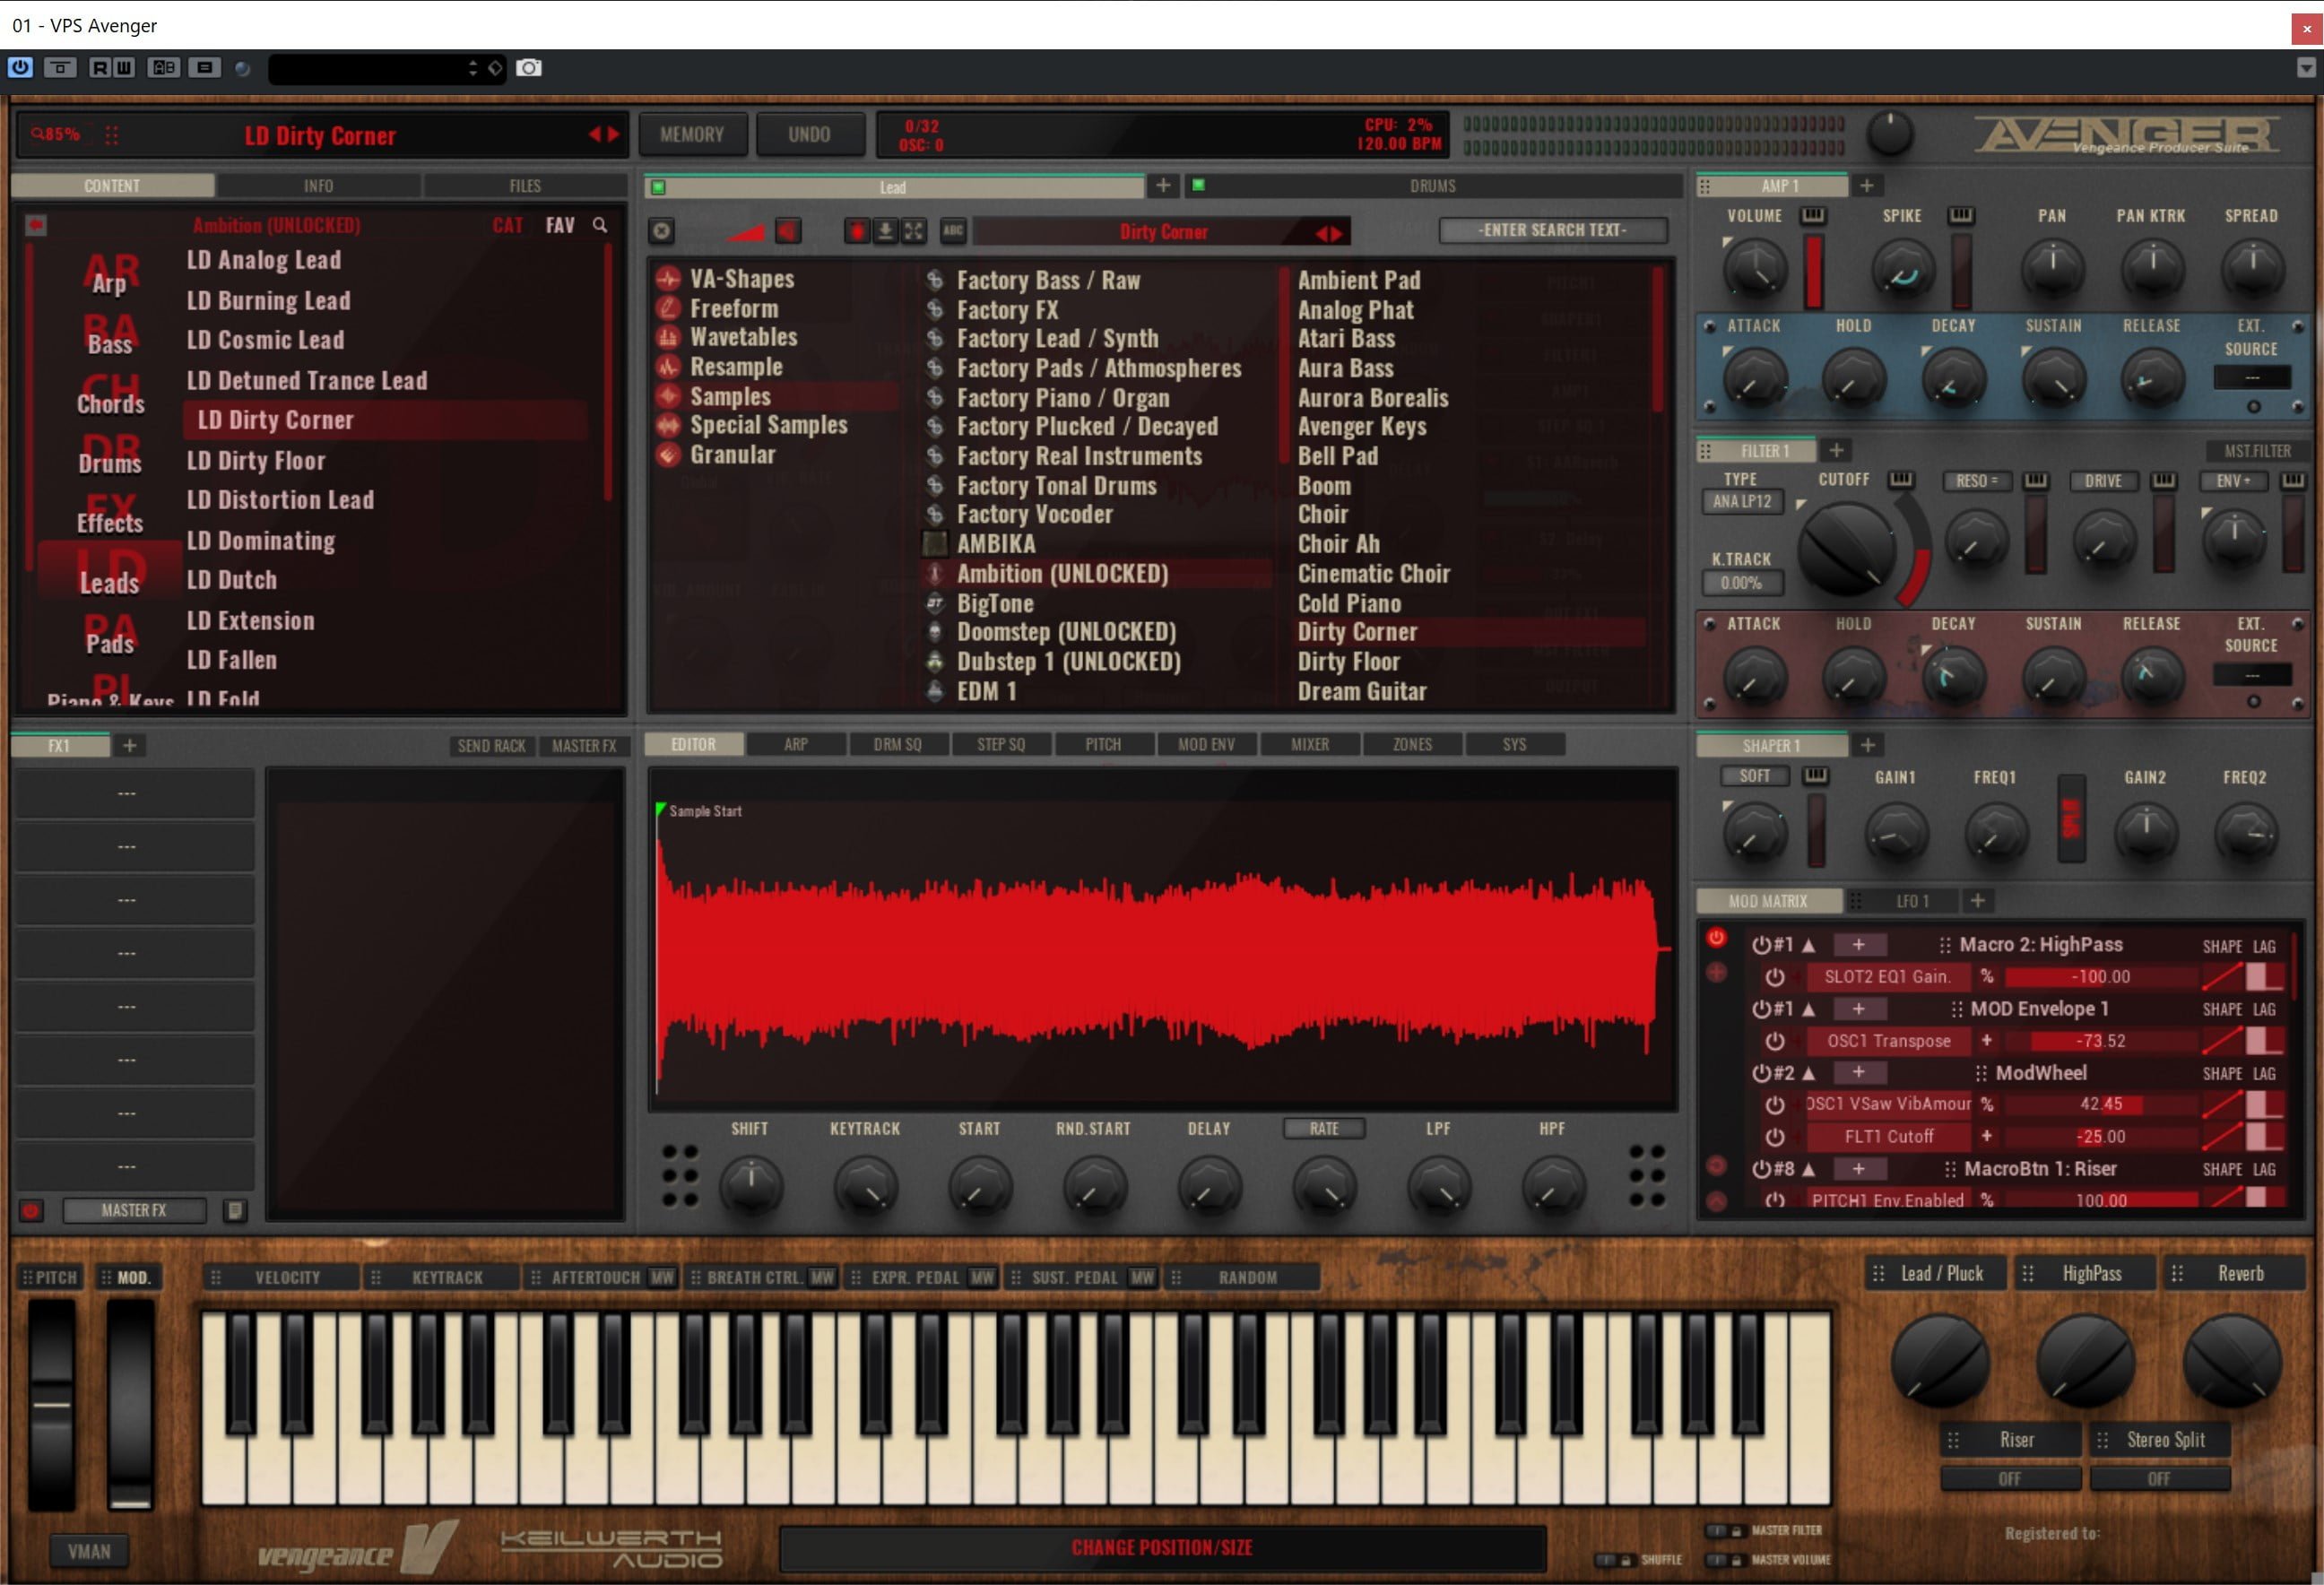This screenshot has width=2324, height=1585.
Task: Click the red speaker icon in oscillator toolbar
Action: [788, 231]
